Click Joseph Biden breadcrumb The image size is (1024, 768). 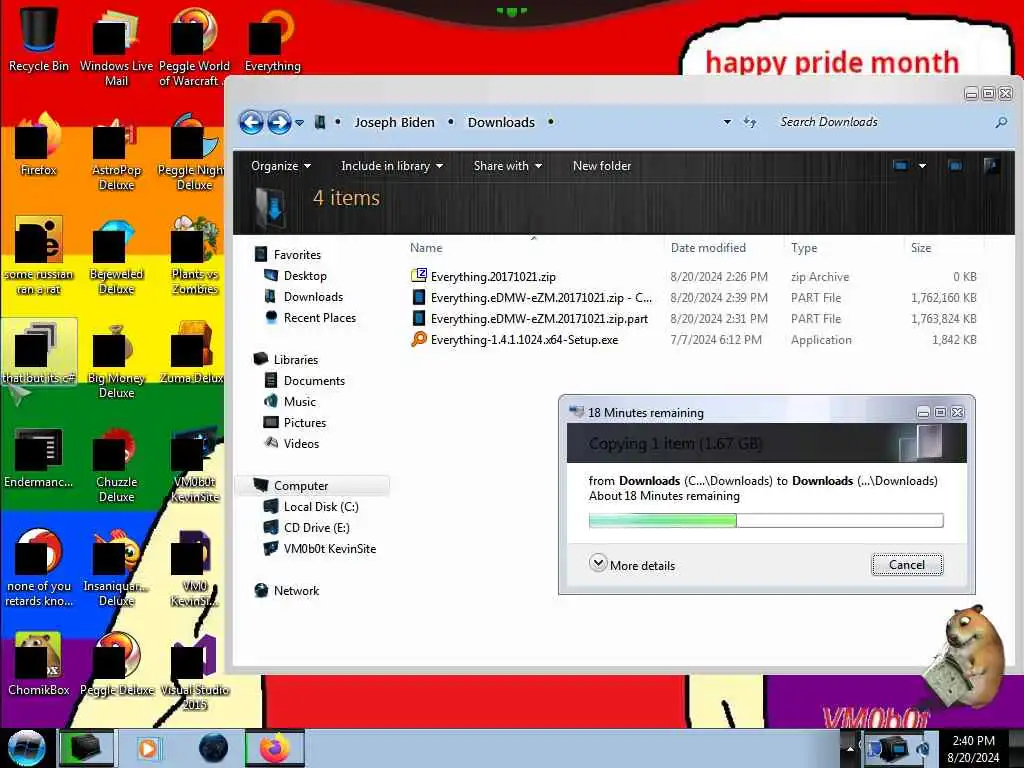coord(394,122)
